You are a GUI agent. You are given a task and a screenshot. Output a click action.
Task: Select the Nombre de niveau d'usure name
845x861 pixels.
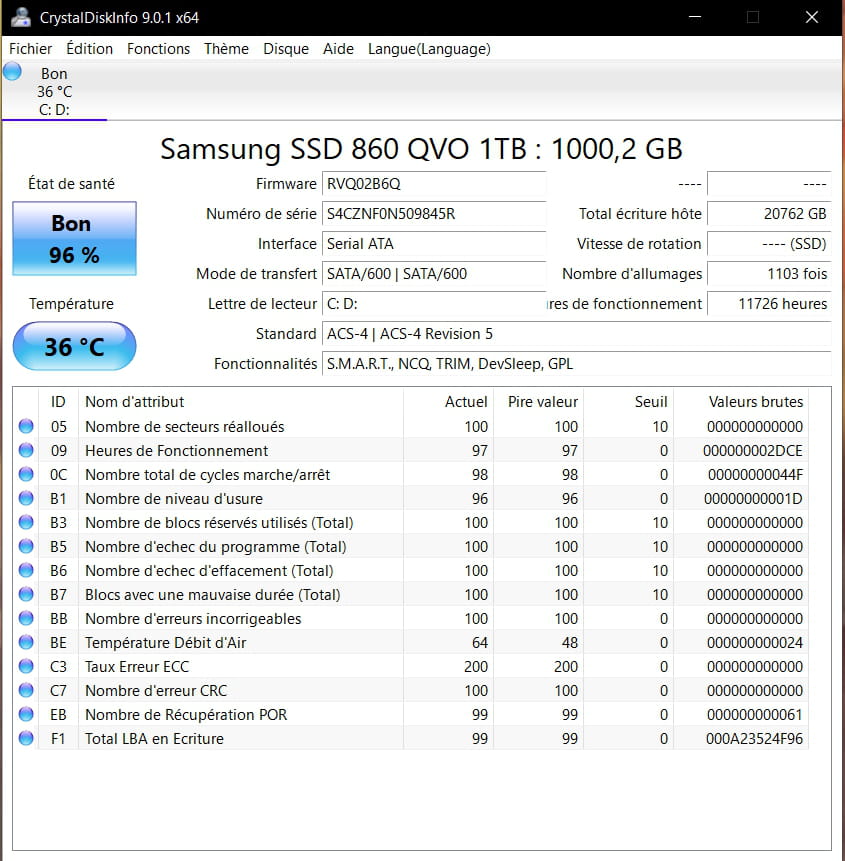174,499
